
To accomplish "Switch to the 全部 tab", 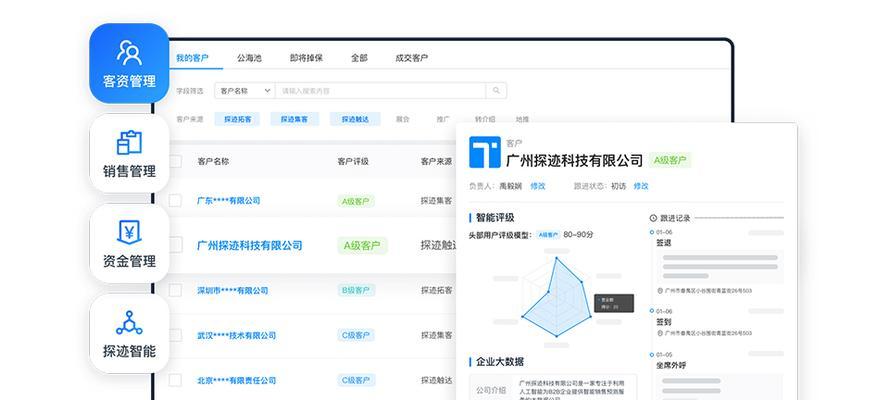I will point(359,58).
